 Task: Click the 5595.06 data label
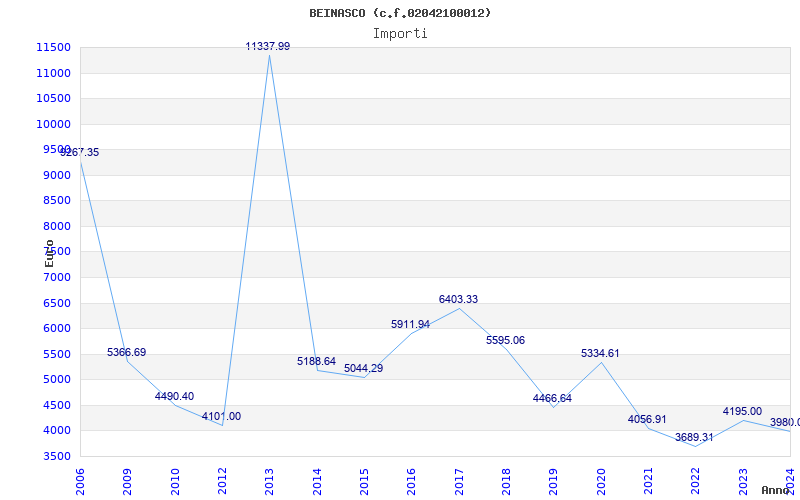point(505,340)
